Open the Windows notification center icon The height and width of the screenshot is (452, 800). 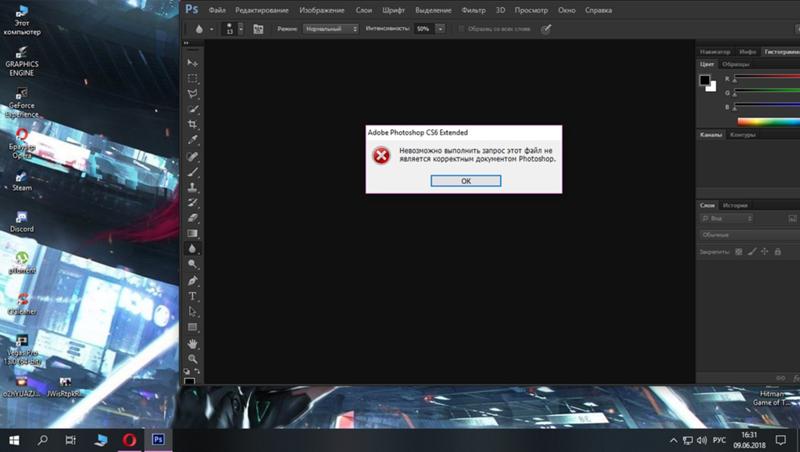[781, 440]
